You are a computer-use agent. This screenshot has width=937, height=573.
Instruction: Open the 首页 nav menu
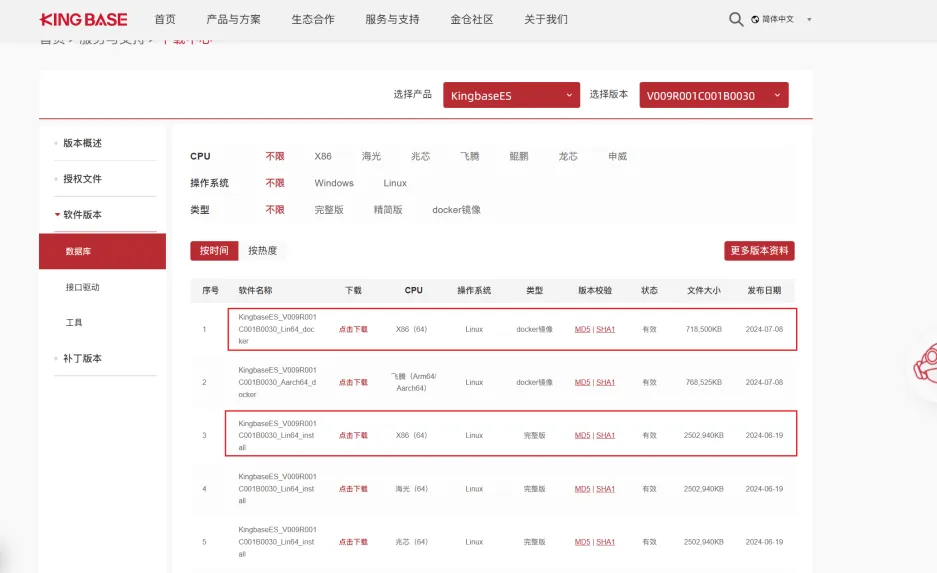165,20
